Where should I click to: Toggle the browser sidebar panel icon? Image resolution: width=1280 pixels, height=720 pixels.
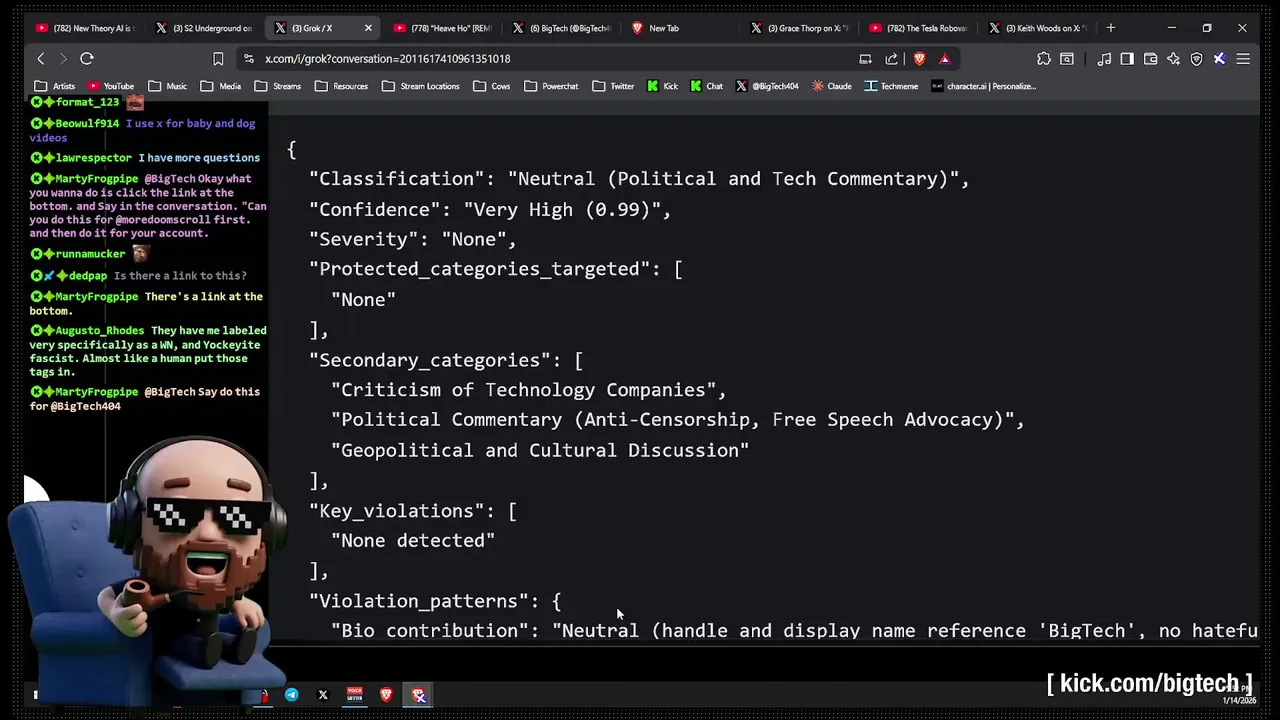[1127, 59]
